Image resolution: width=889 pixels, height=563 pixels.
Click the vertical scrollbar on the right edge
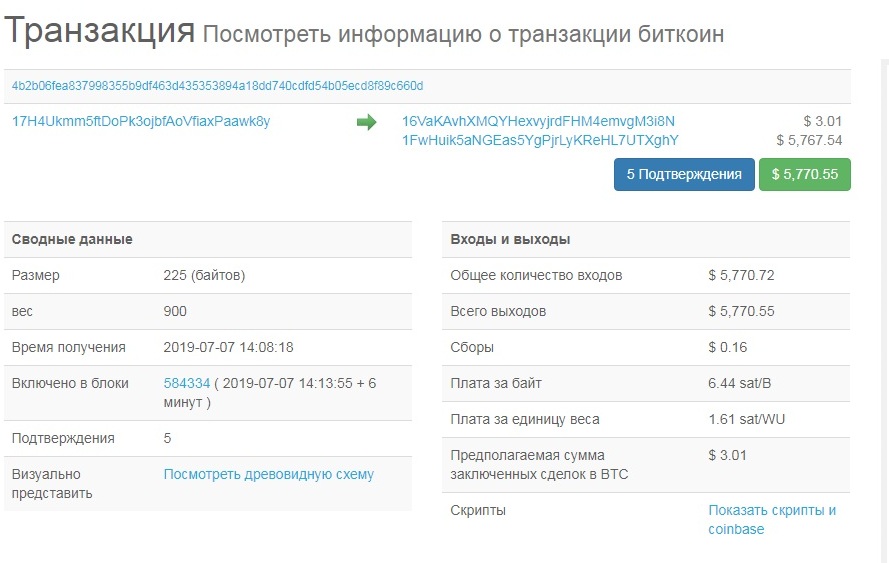(x=883, y=300)
